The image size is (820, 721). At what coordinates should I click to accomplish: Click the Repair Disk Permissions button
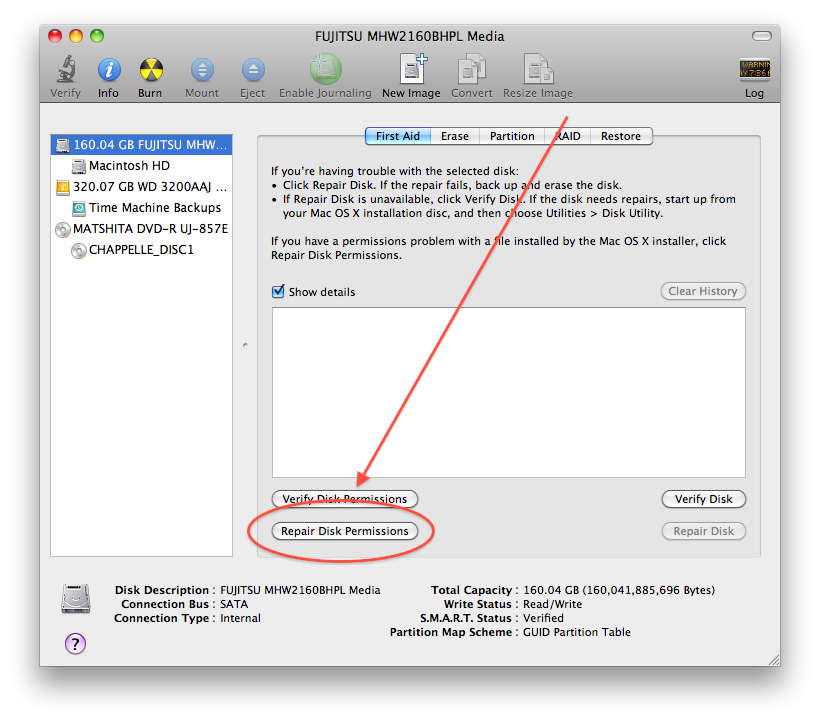345,531
